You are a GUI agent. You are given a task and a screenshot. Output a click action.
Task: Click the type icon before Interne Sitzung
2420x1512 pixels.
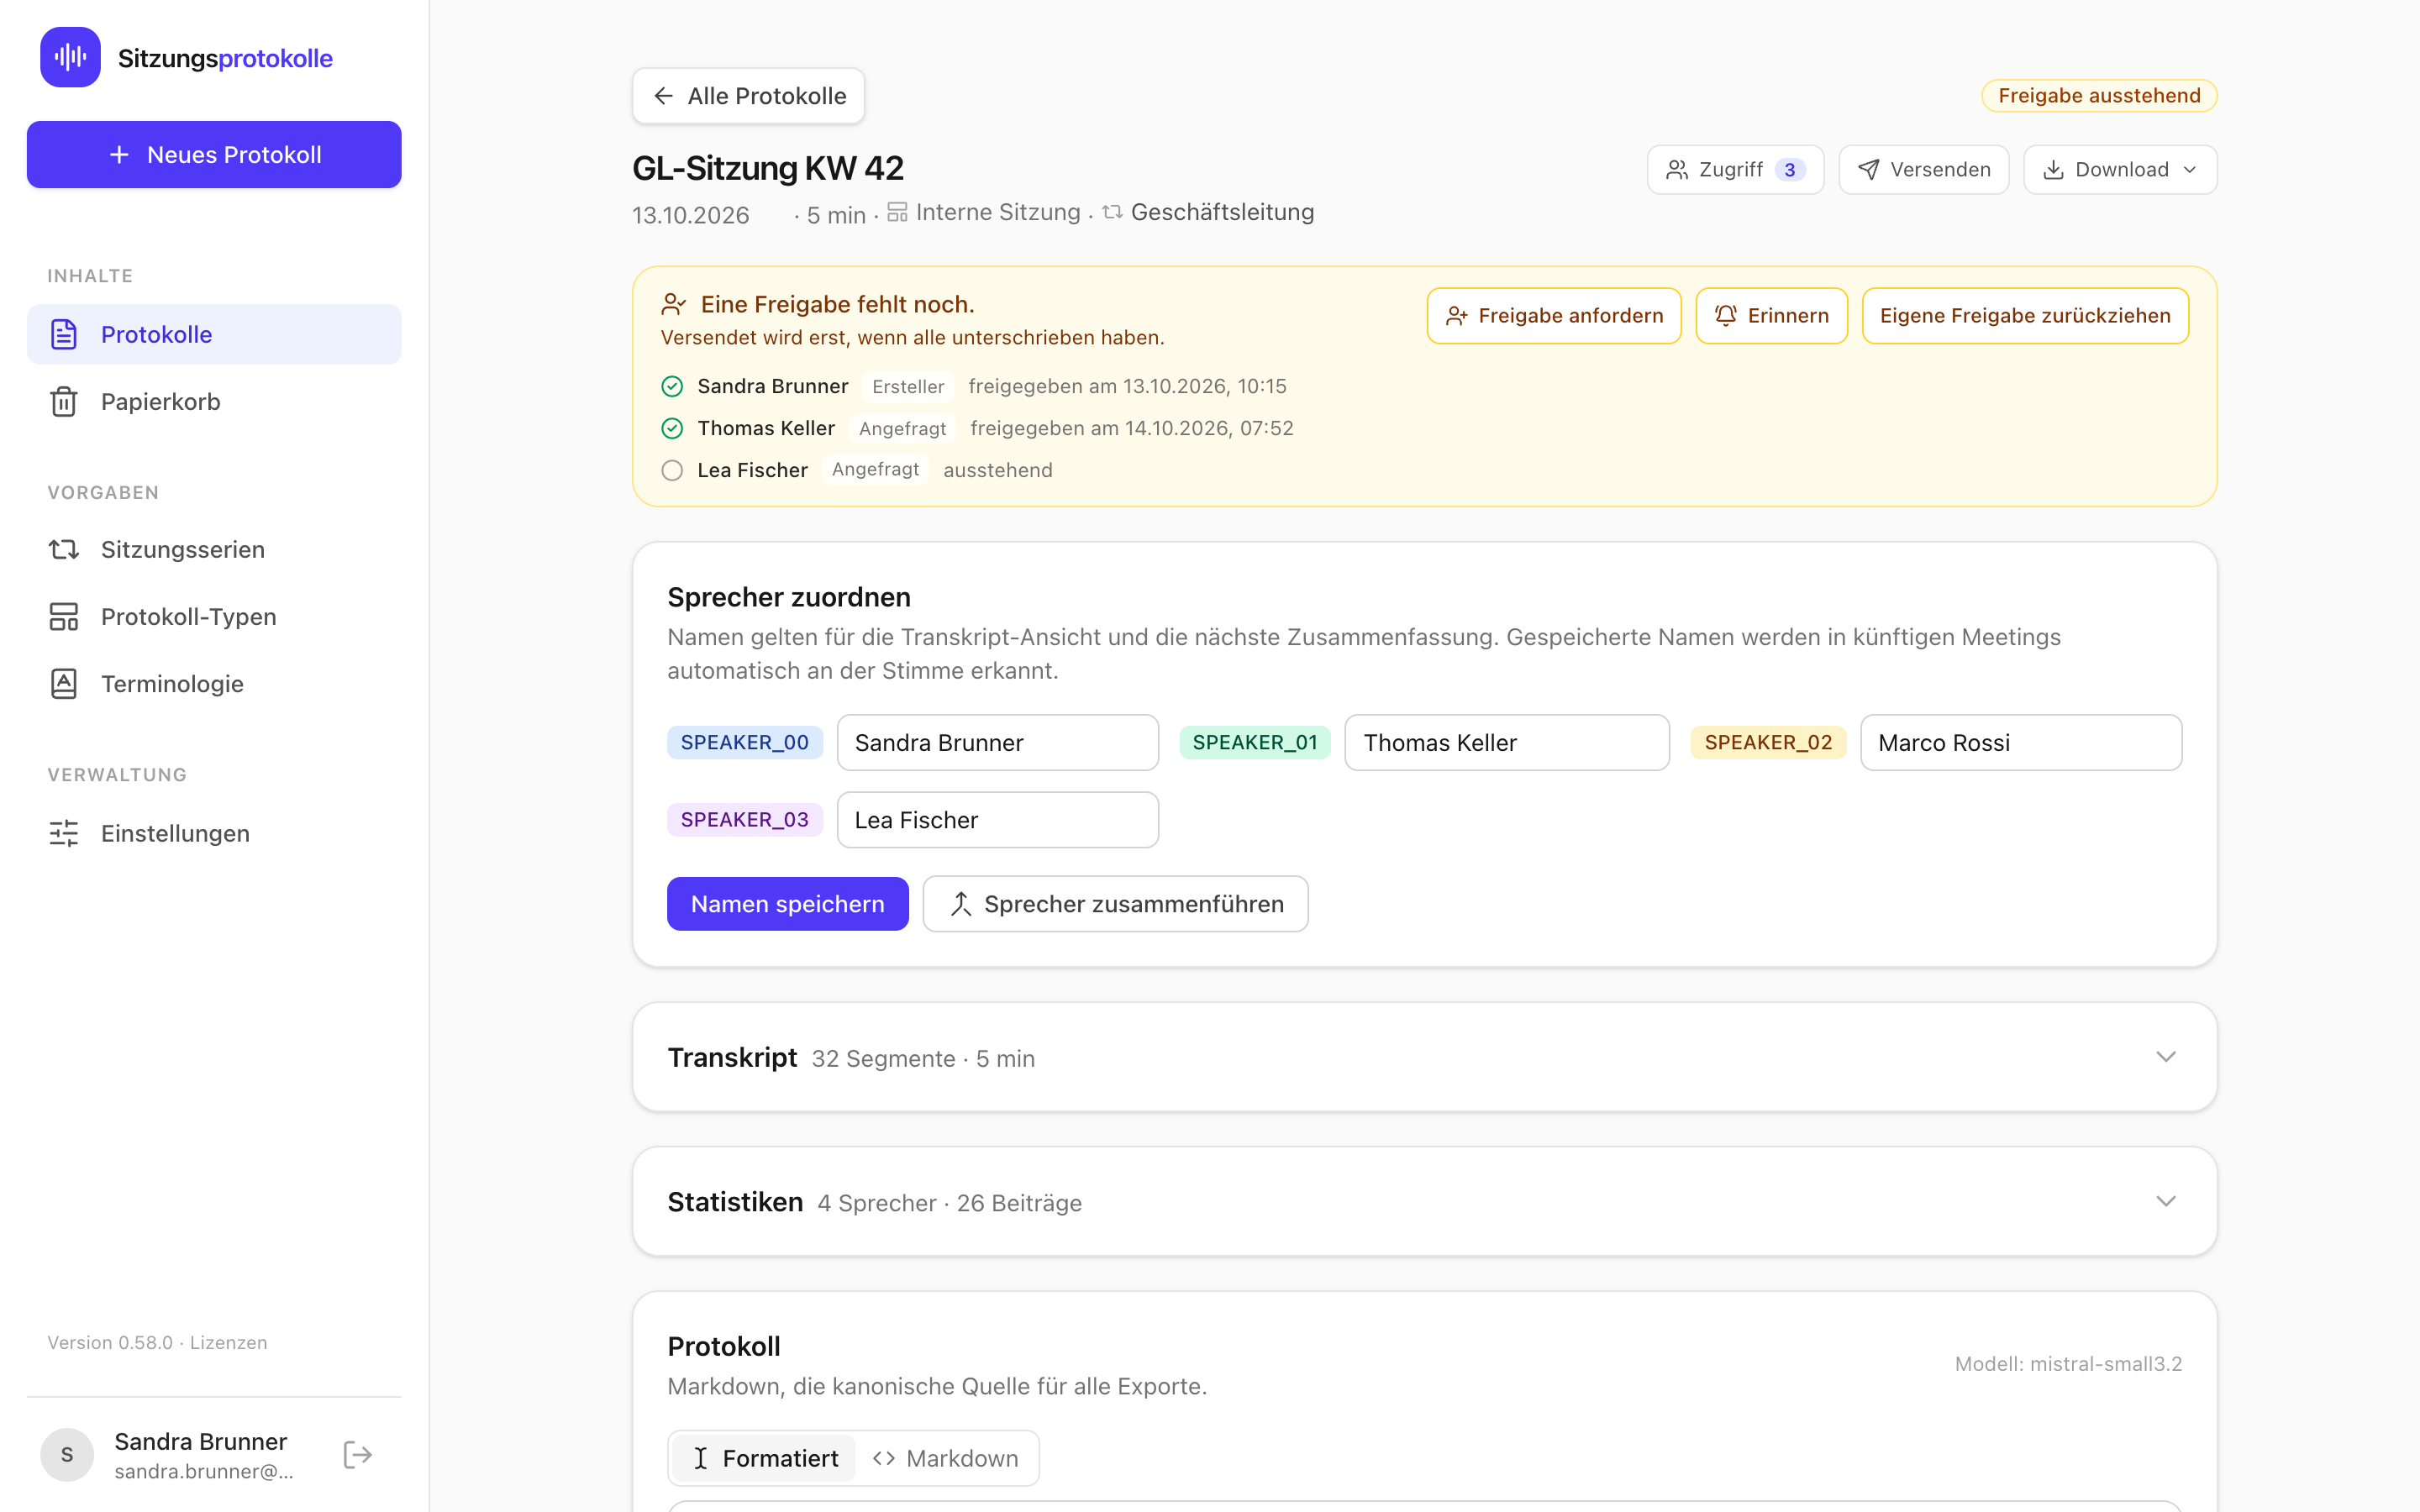pyautogui.click(x=897, y=212)
